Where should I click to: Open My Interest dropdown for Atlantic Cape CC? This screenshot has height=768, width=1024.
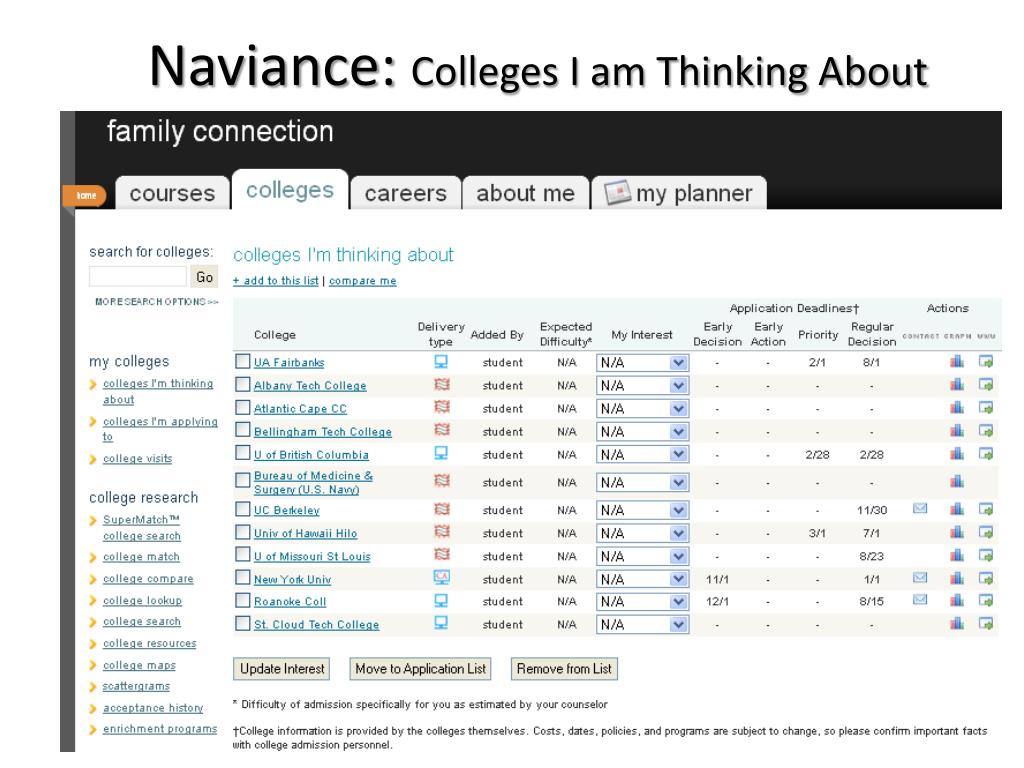(x=643, y=408)
